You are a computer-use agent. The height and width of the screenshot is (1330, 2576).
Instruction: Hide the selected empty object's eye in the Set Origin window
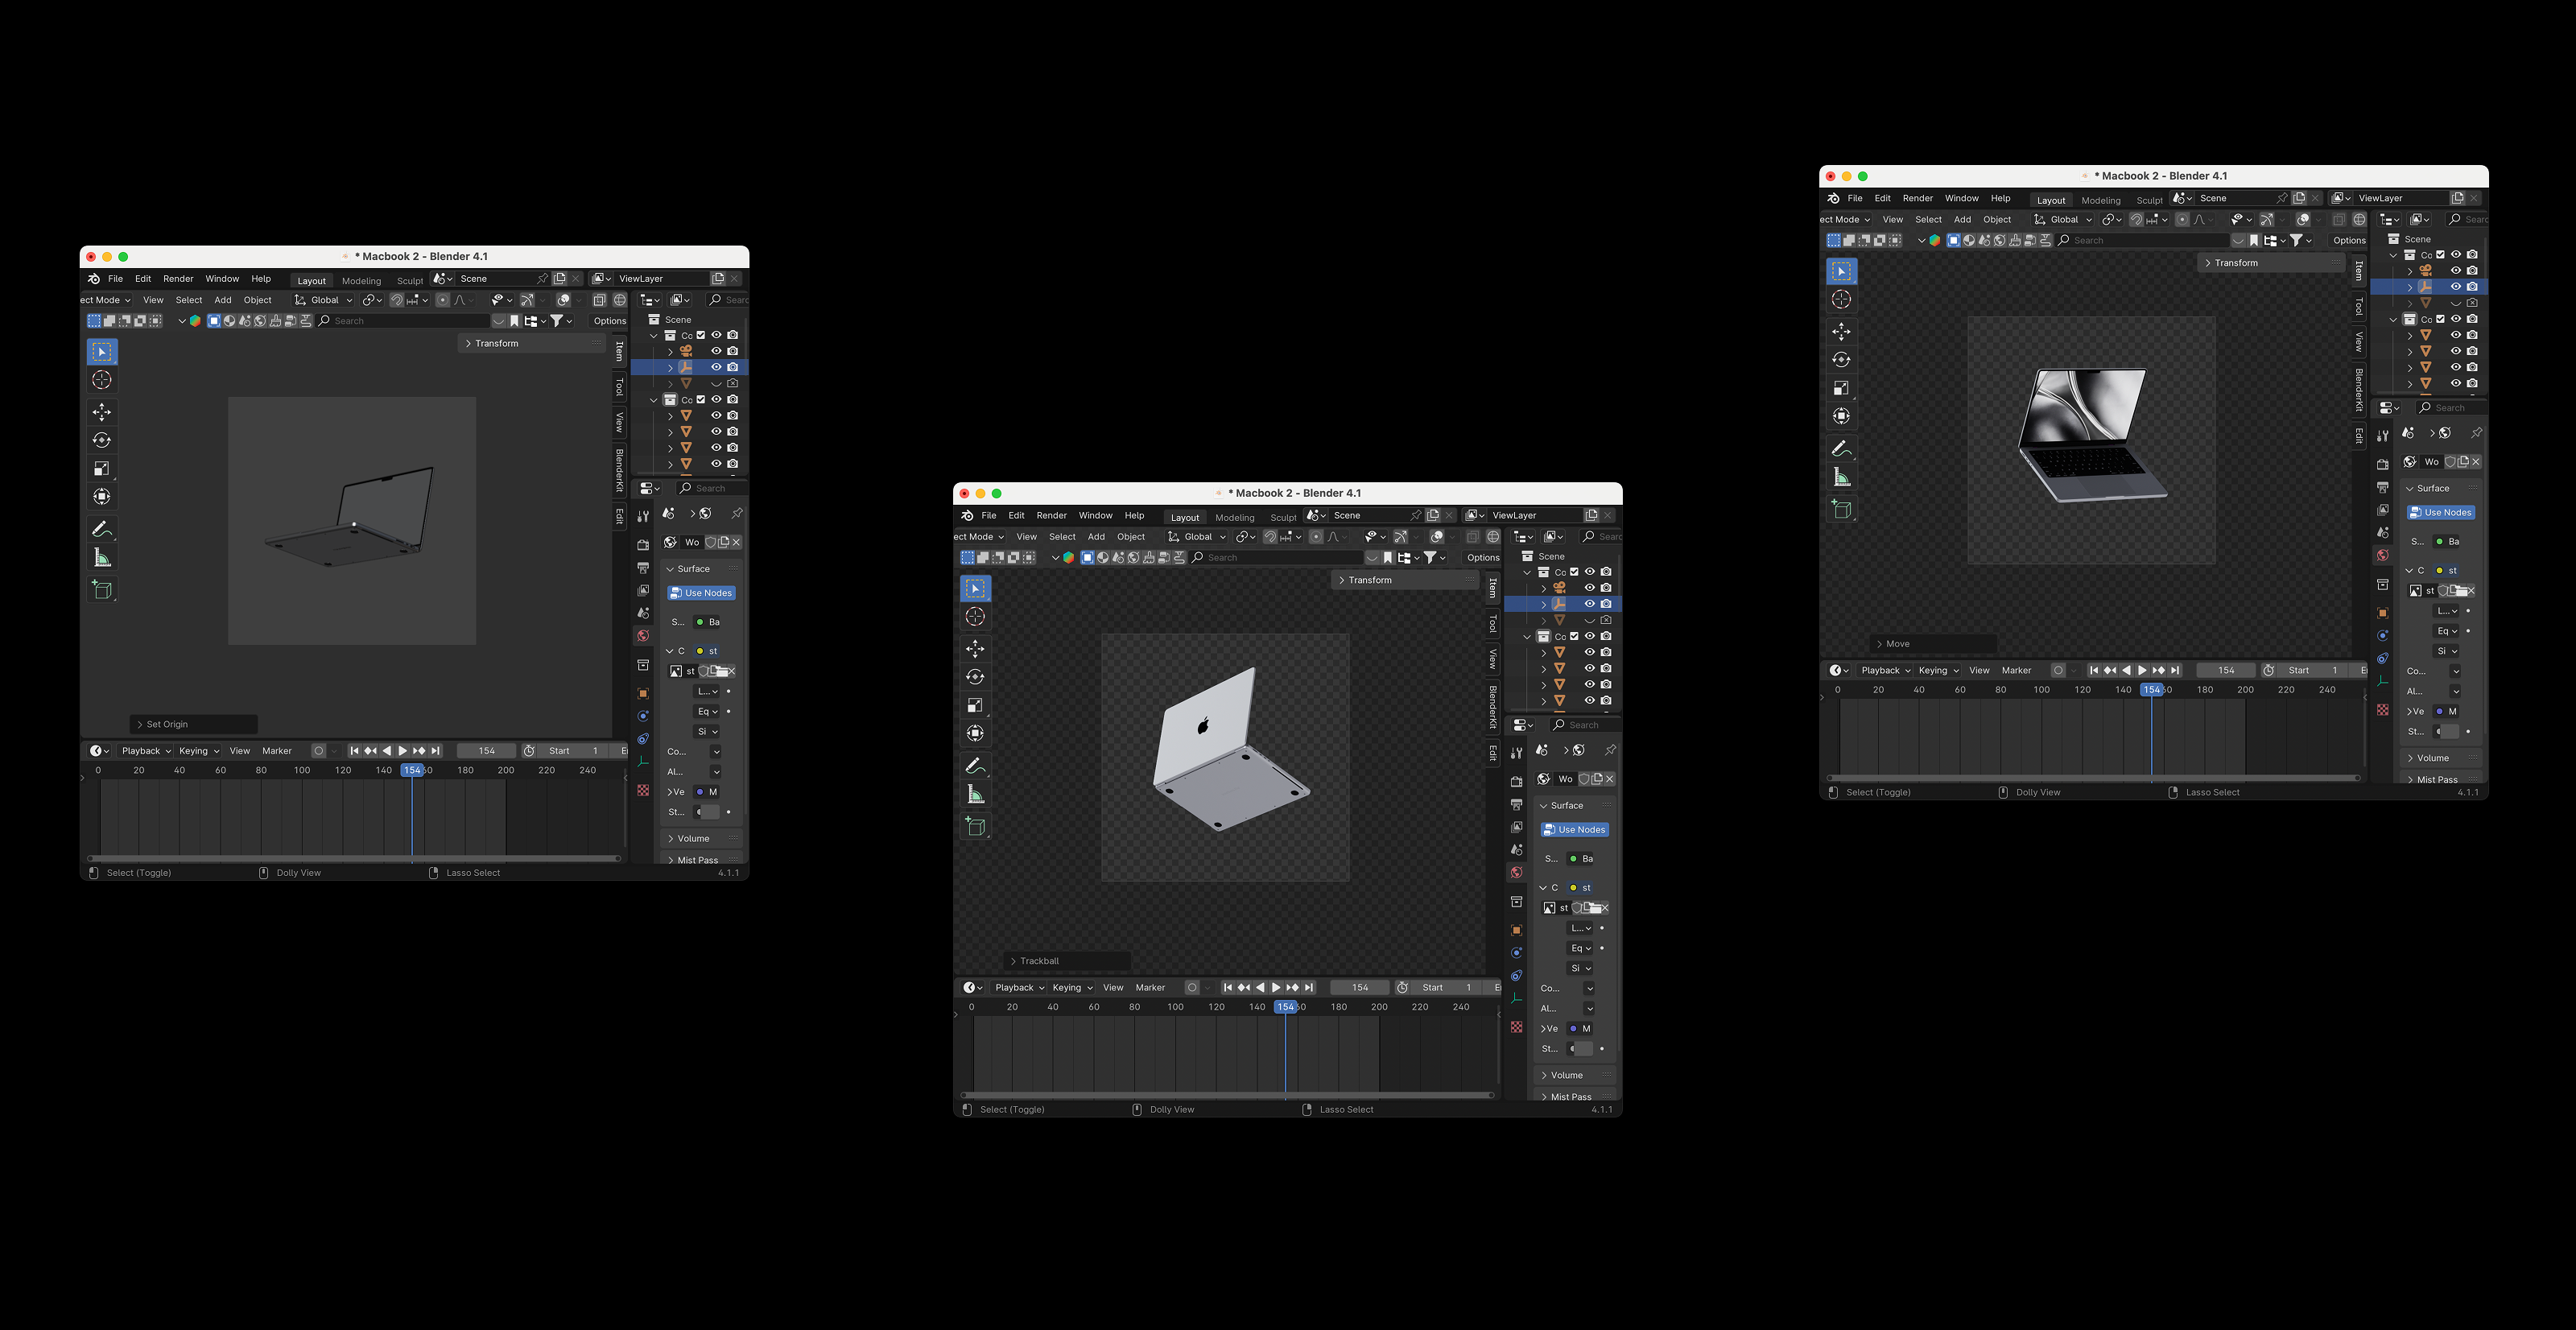point(716,367)
